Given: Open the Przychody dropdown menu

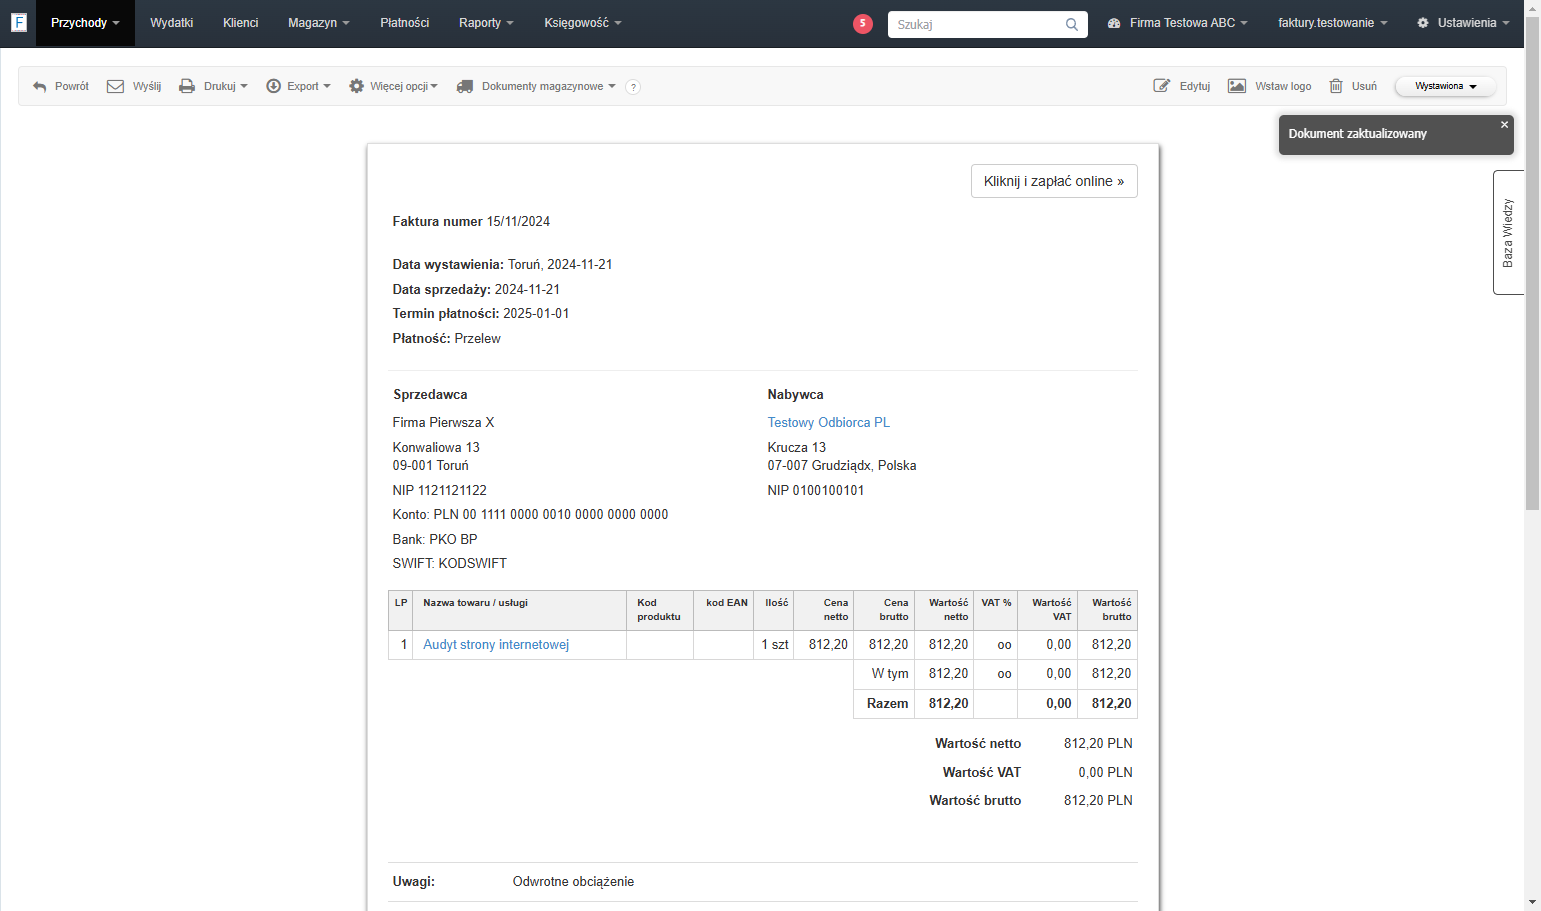Looking at the screenshot, I should click(85, 23).
